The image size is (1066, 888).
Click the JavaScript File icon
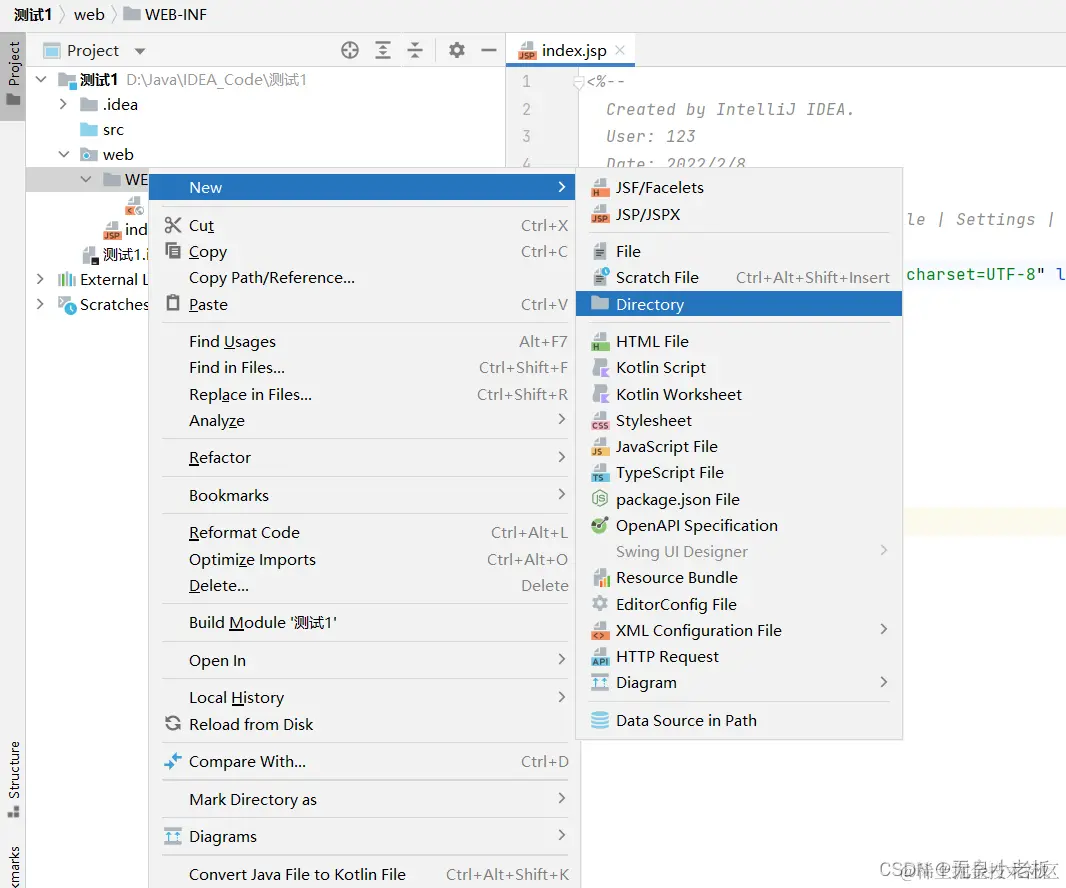(x=600, y=447)
